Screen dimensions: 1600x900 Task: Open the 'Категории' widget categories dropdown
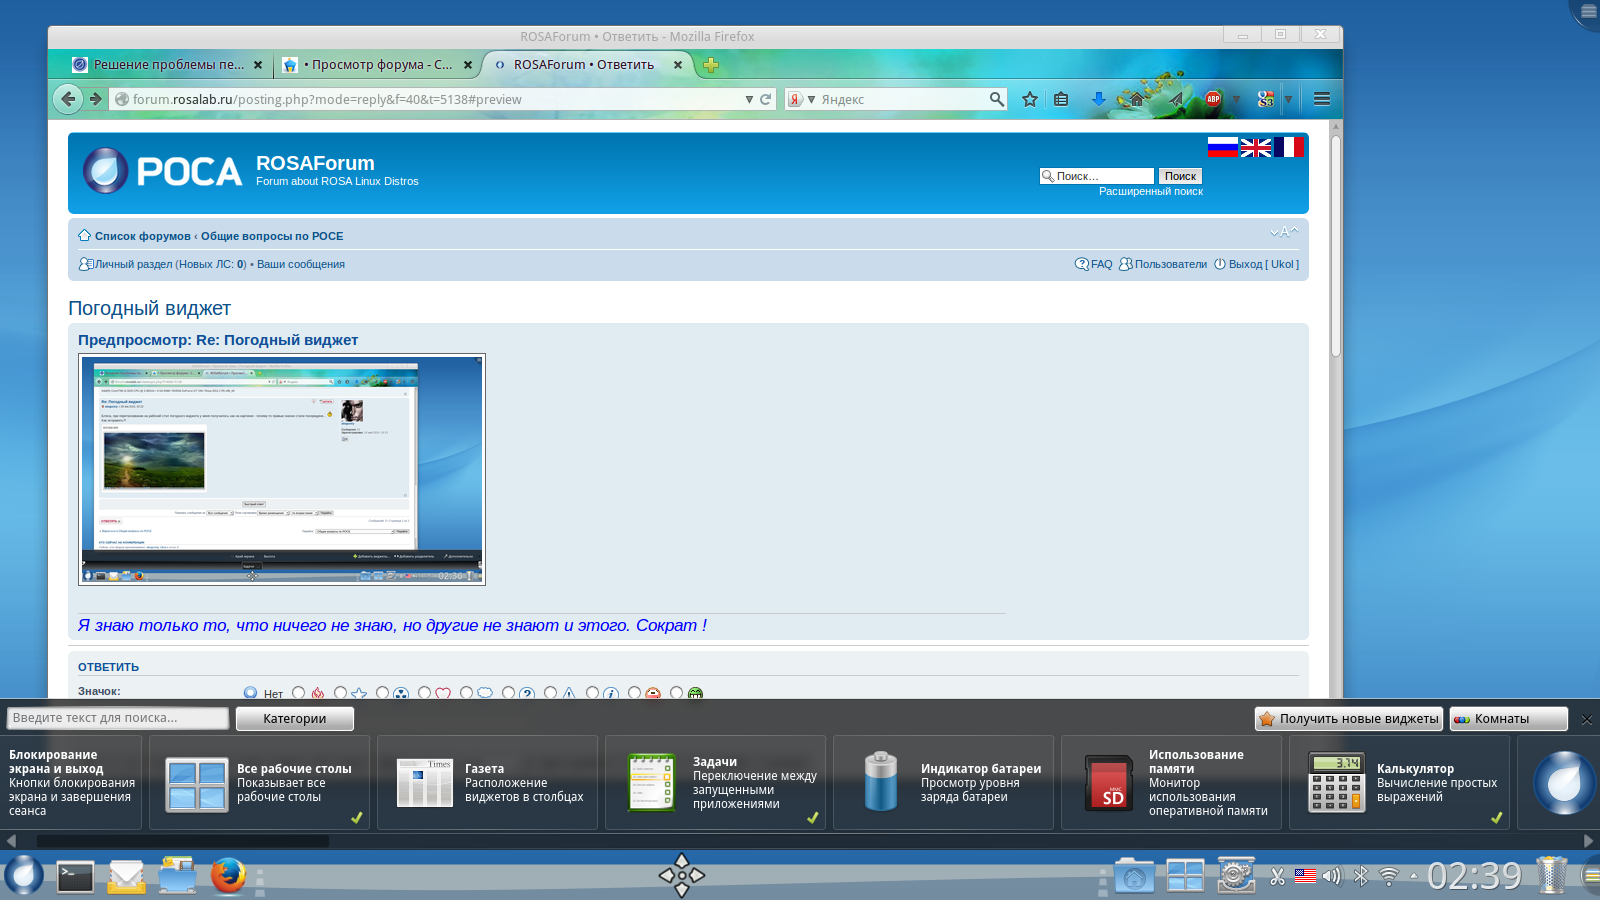295,719
